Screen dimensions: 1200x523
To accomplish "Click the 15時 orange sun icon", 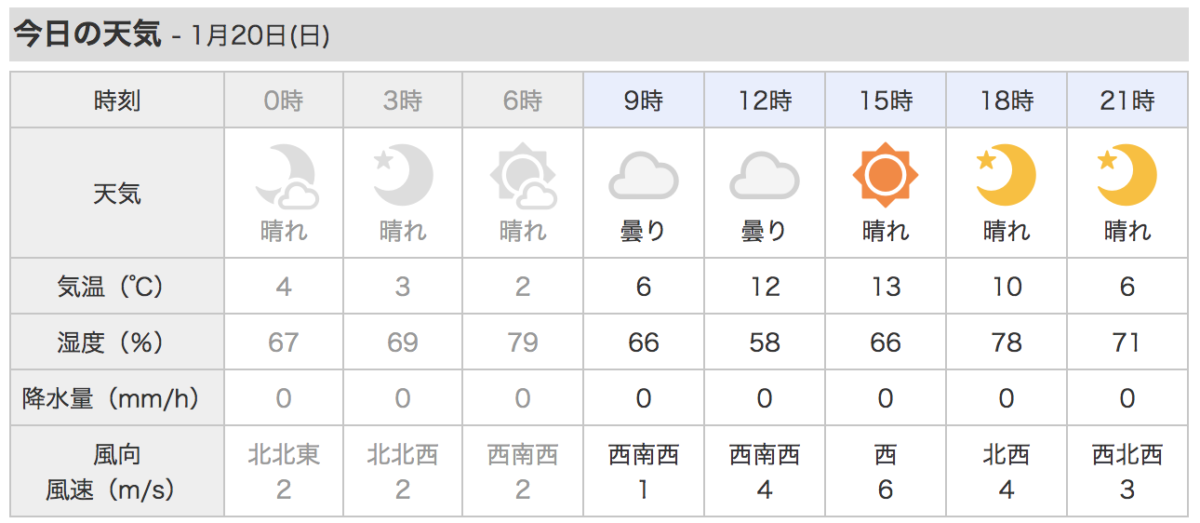I will click(885, 176).
